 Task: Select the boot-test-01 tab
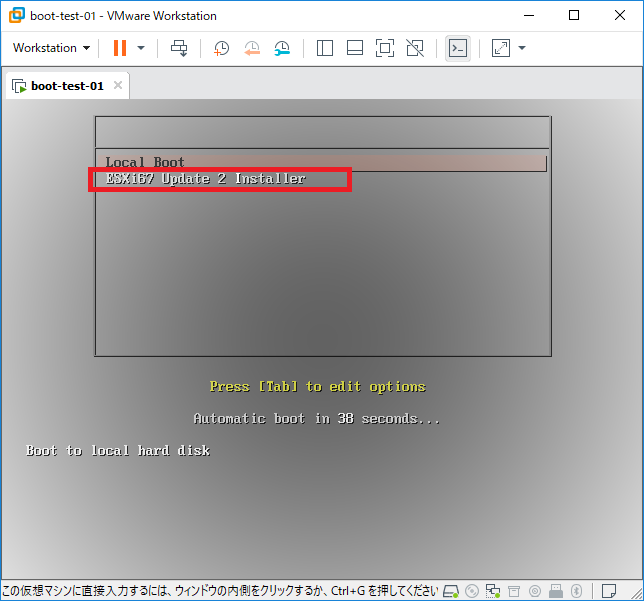tap(67, 86)
